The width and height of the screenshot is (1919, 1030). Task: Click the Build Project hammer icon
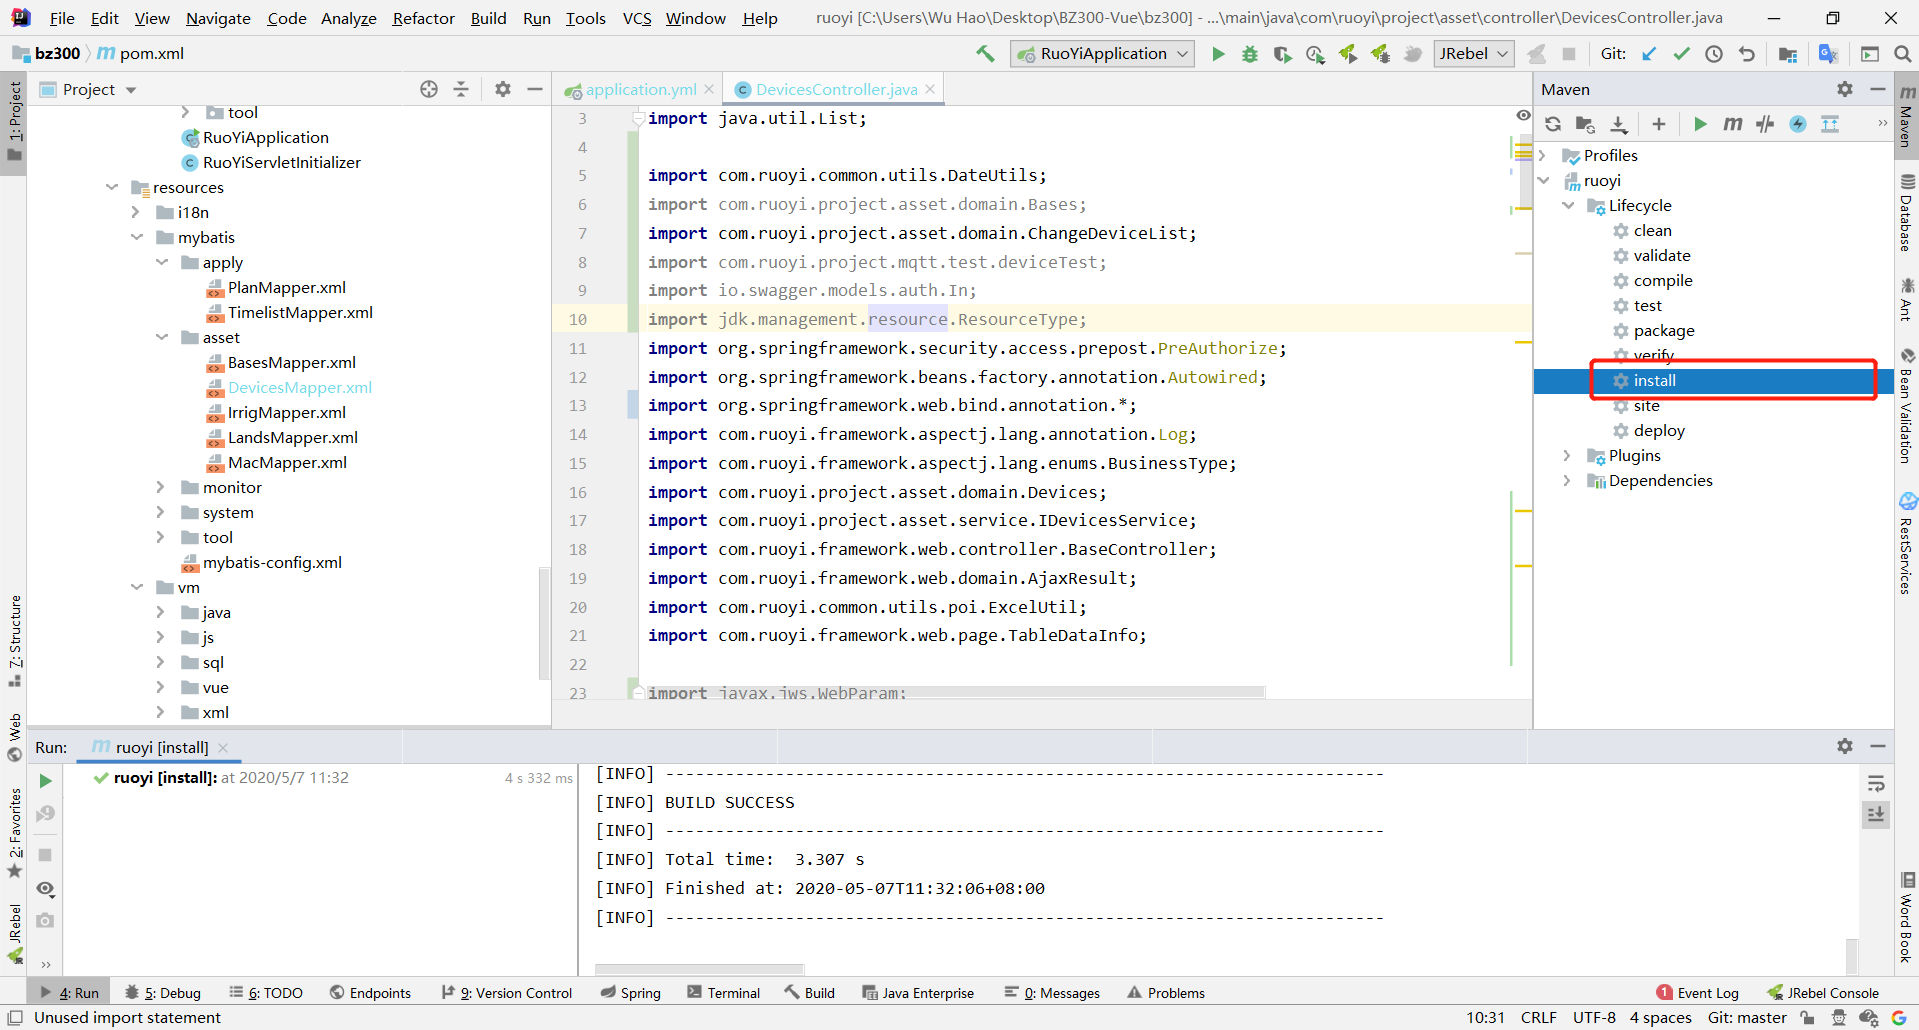(x=985, y=54)
